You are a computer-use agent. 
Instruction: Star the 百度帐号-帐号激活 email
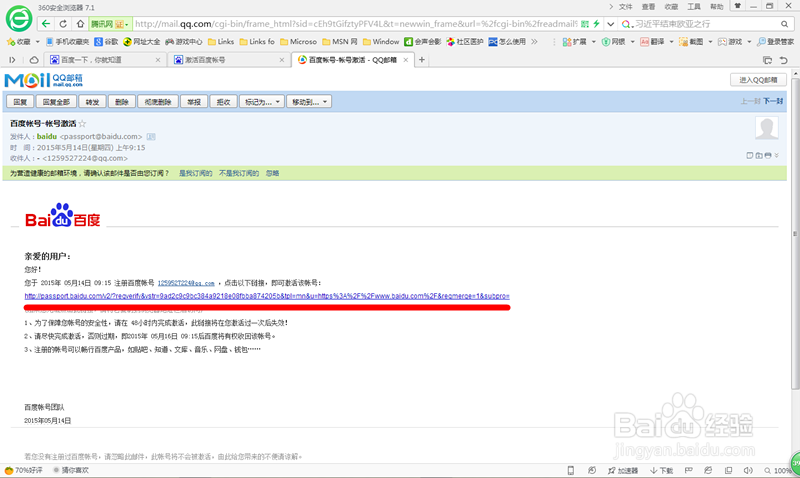pyautogui.click(x=82, y=123)
